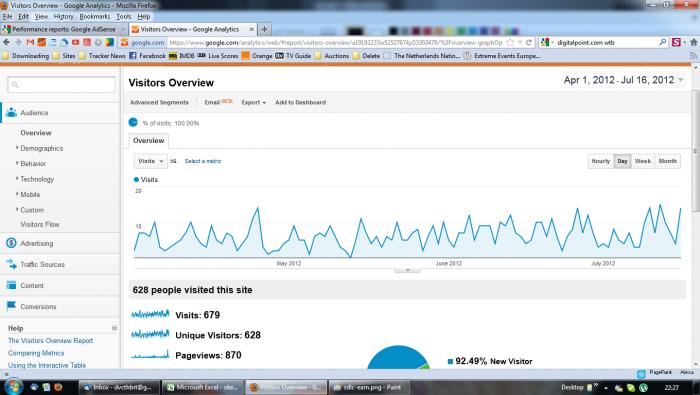The width and height of the screenshot is (700, 395).
Task: Switch graph to Week view
Action: pos(642,161)
